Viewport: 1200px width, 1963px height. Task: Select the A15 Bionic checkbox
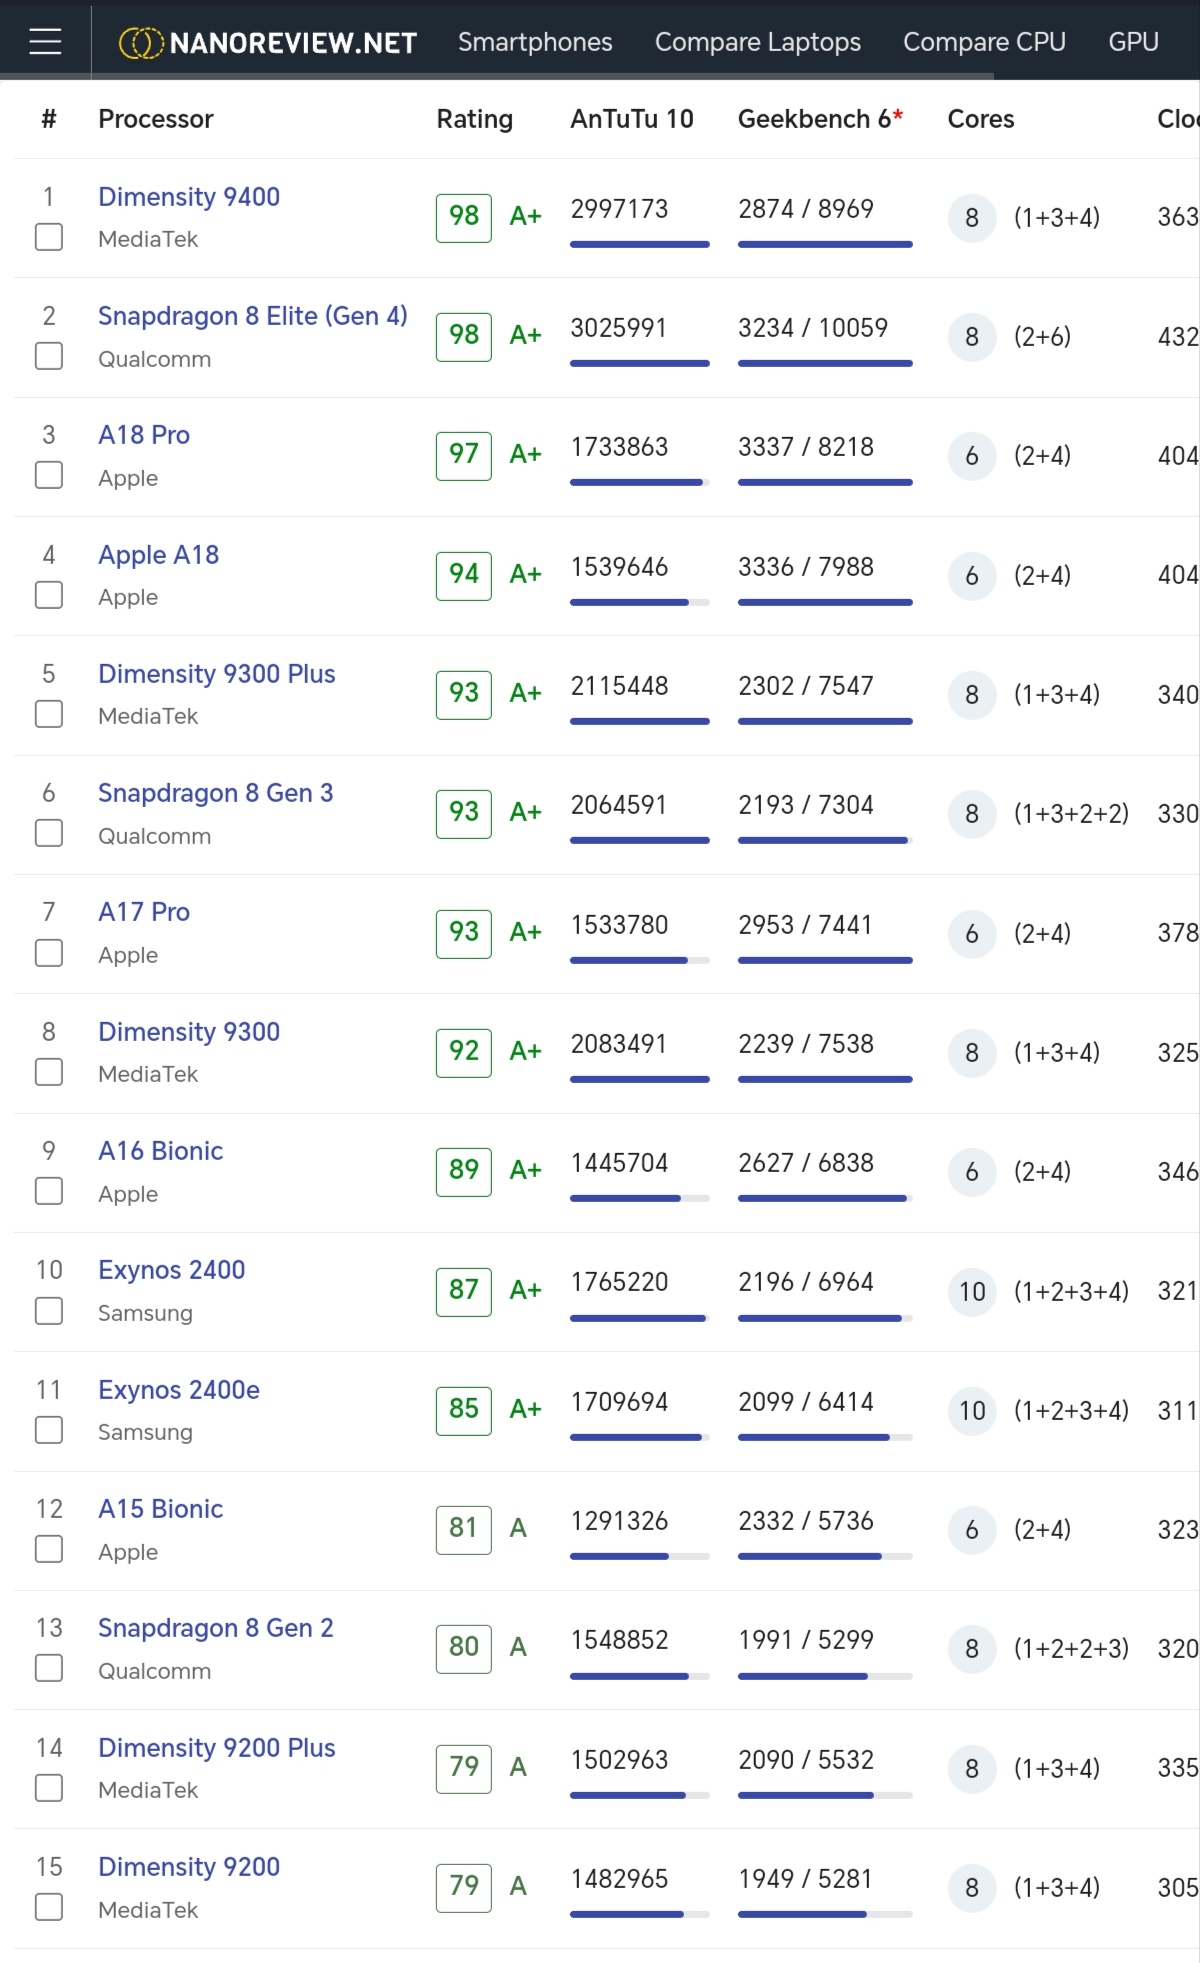pyautogui.click(x=49, y=1549)
